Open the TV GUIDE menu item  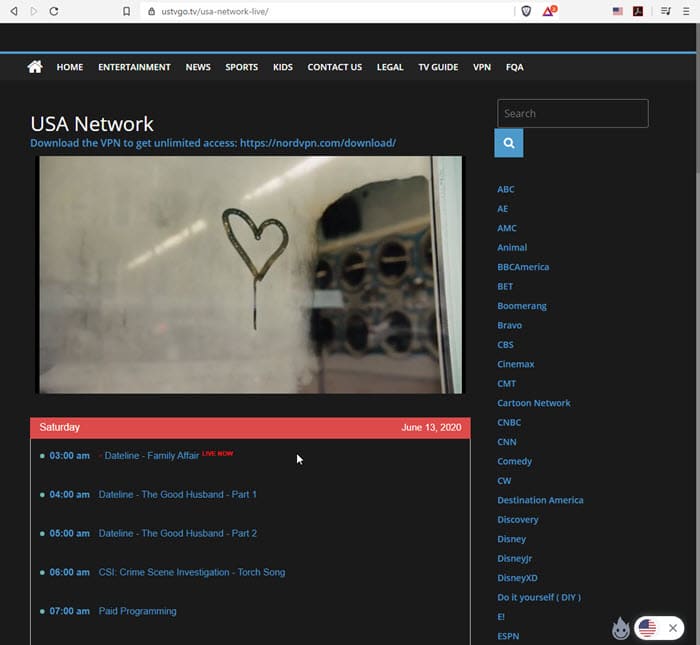coord(438,67)
